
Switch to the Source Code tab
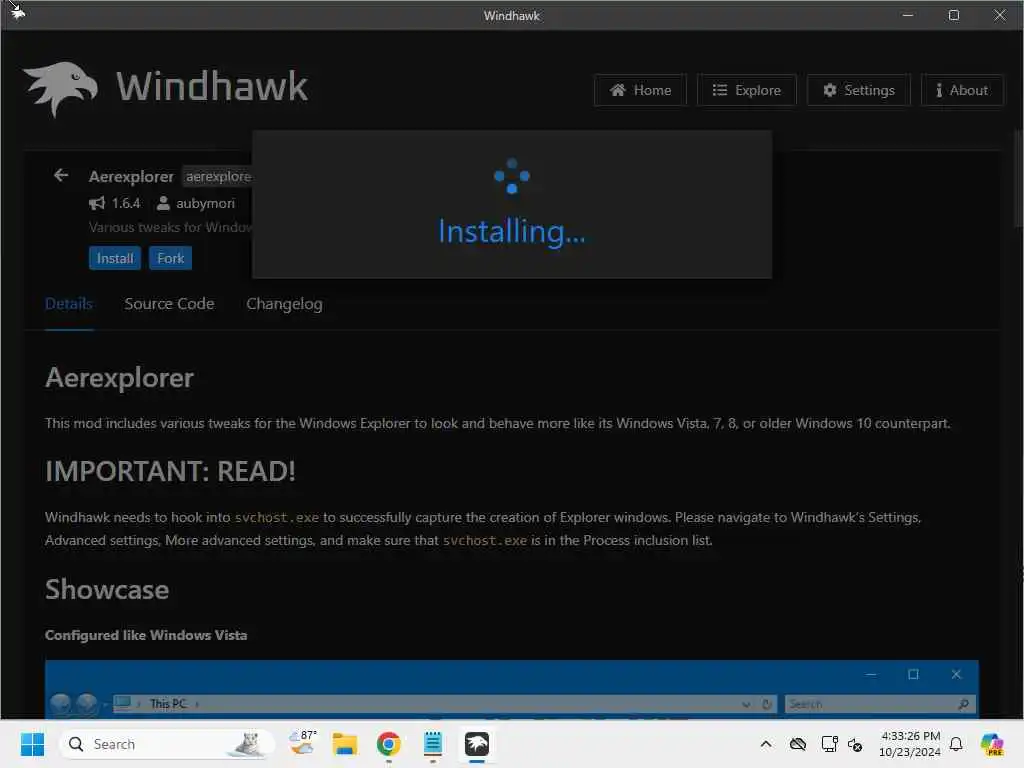click(169, 304)
